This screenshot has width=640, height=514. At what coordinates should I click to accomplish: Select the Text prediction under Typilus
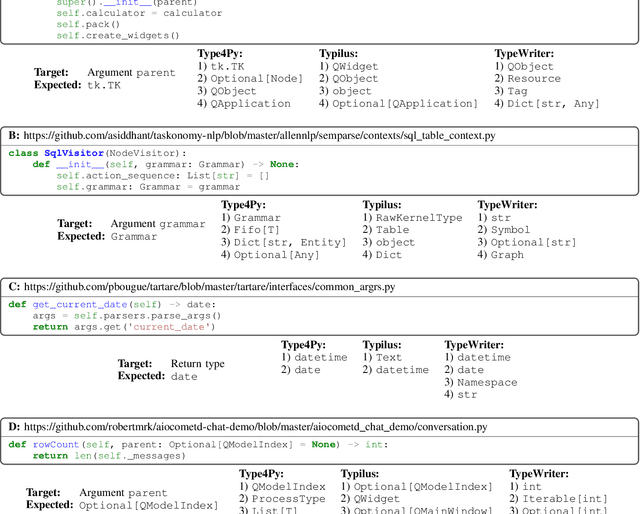[388, 357]
